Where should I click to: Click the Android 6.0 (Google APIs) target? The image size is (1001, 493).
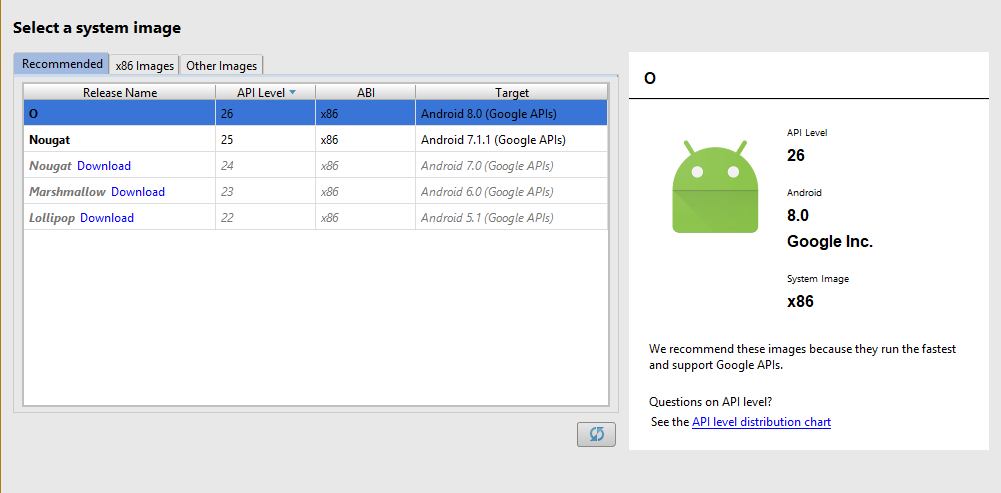[x=487, y=192]
